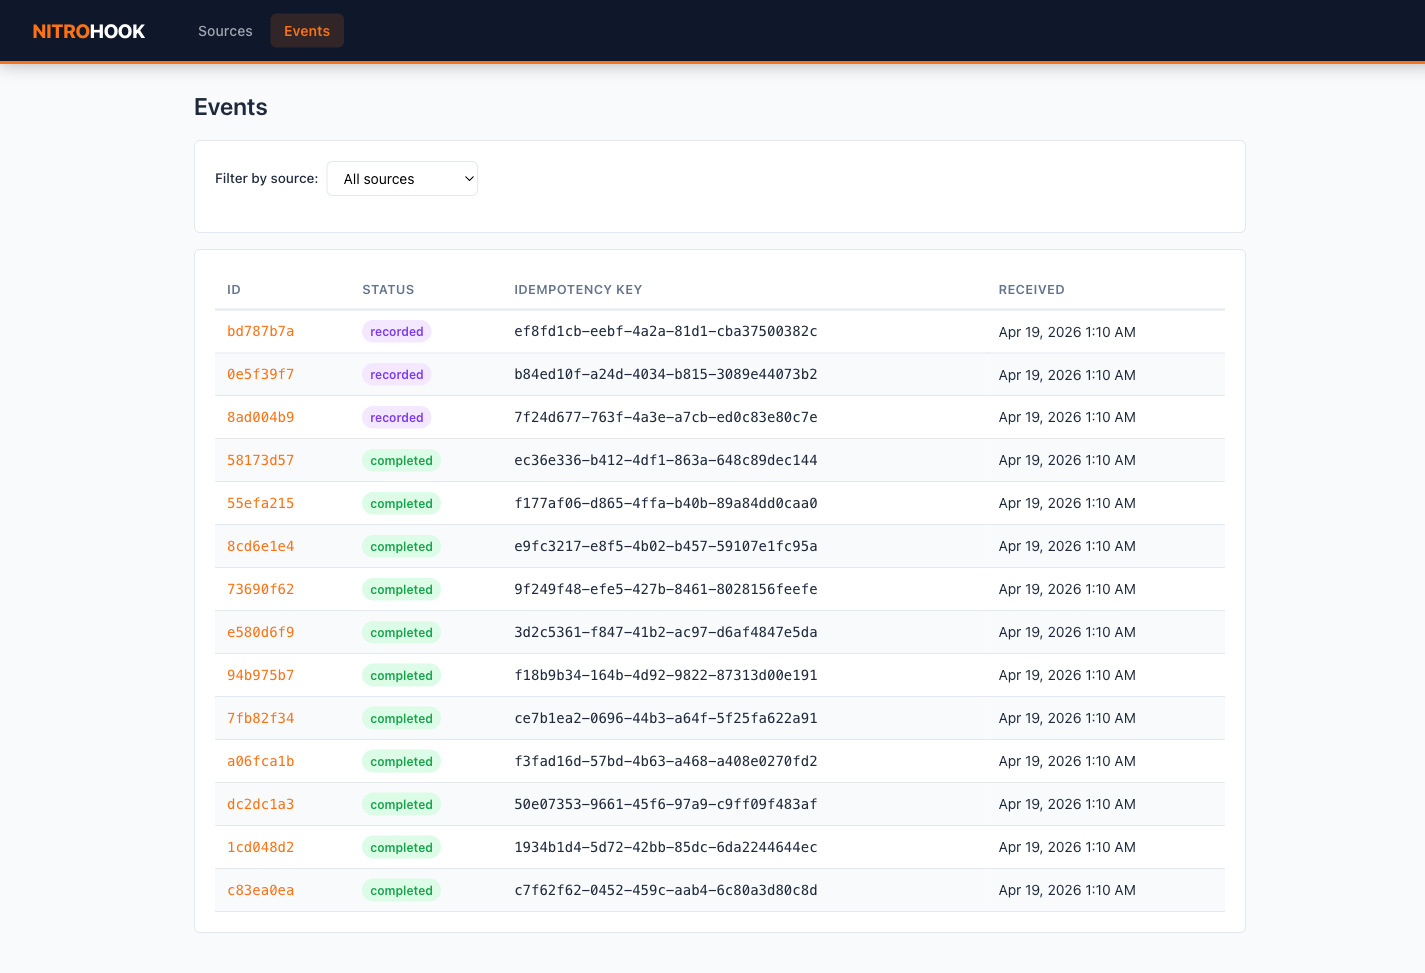The height and width of the screenshot is (973, 1425).
Task: View details of event e580d6f9
Action: (x=260, y=633)
